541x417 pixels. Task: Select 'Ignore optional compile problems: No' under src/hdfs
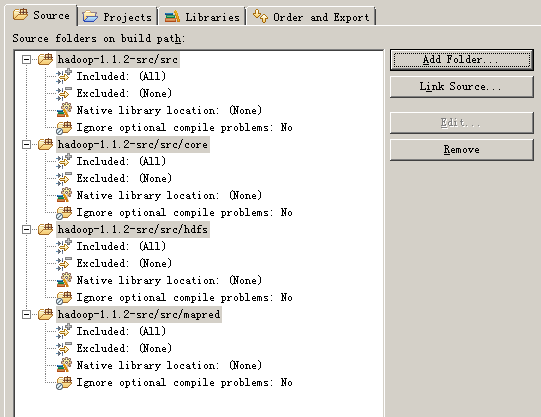[x=185, y=298]
